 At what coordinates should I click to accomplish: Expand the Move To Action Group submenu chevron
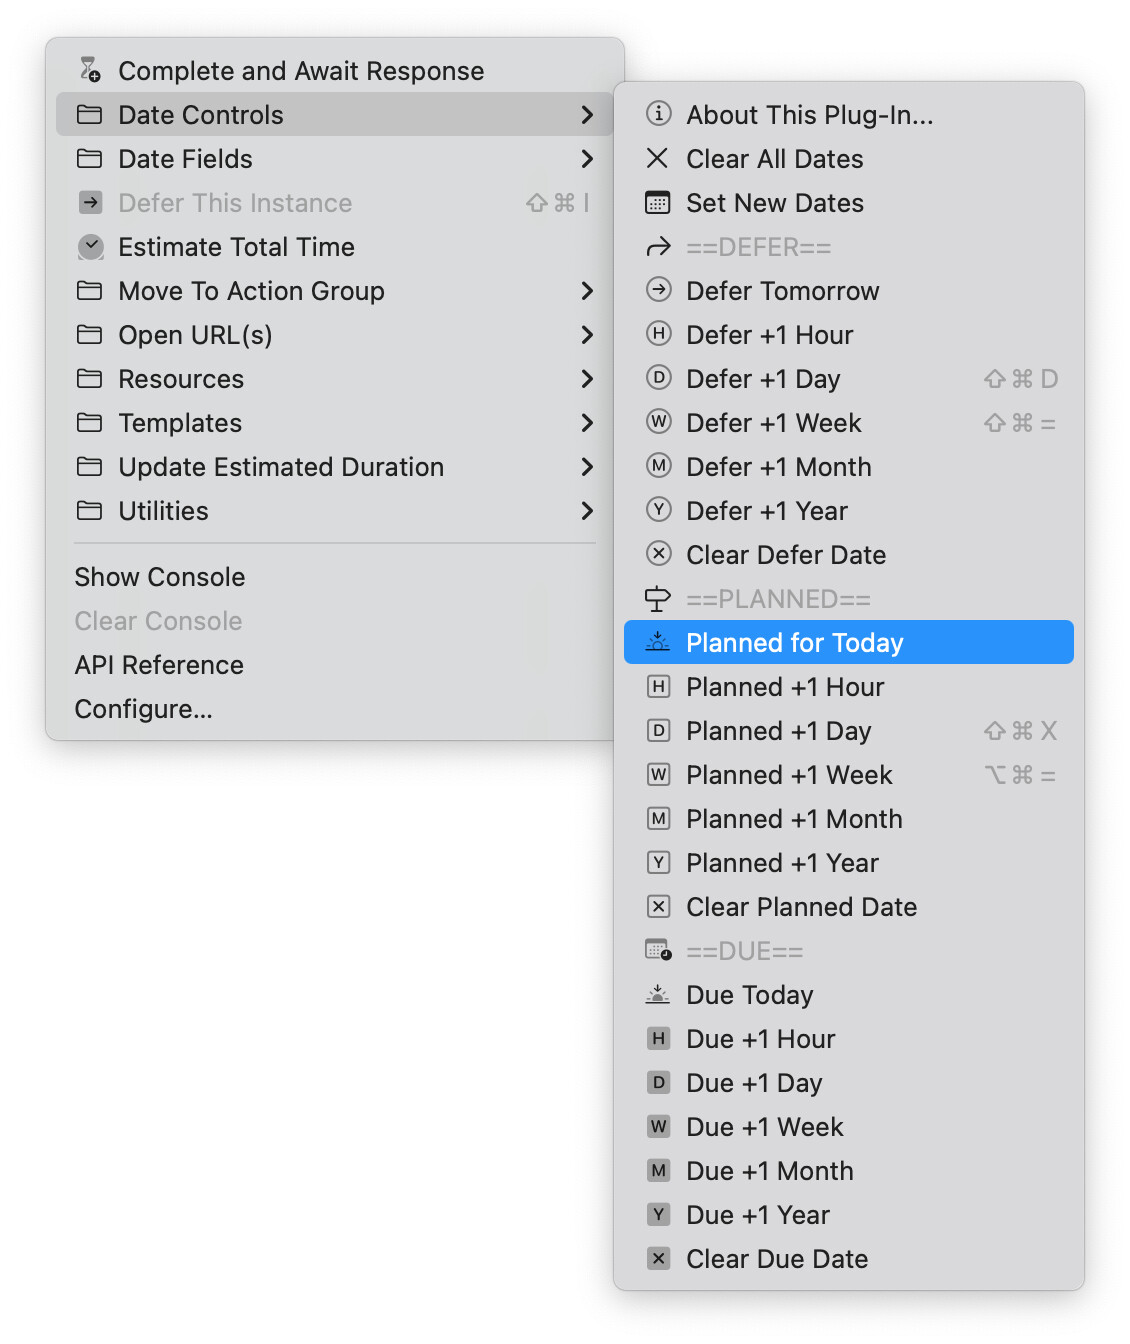(x=587, y=291)
